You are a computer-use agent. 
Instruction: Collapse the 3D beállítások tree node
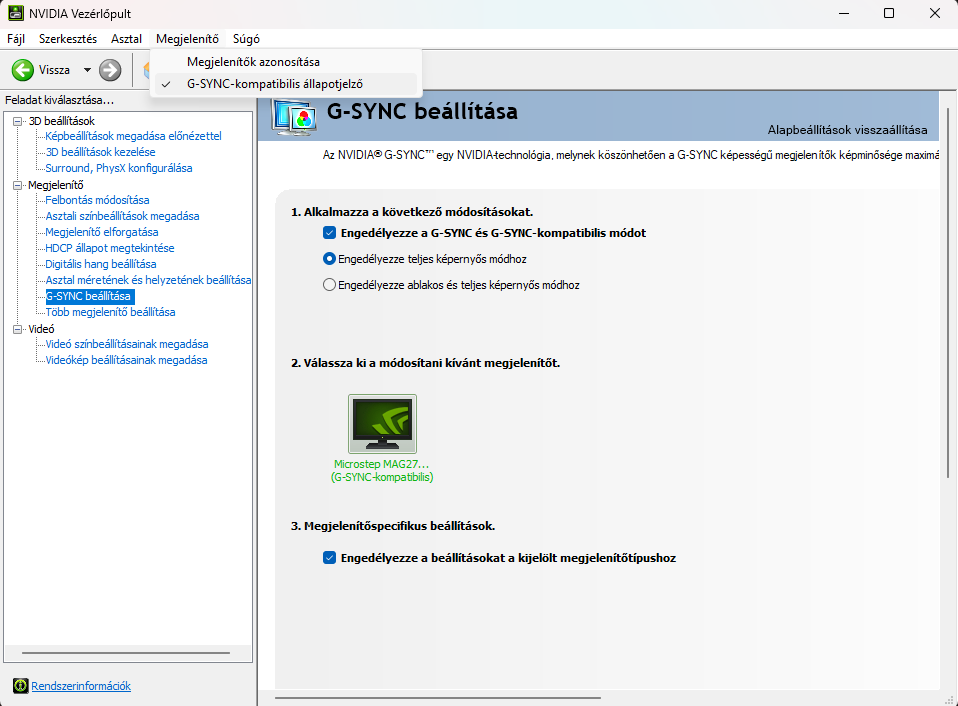18,121
